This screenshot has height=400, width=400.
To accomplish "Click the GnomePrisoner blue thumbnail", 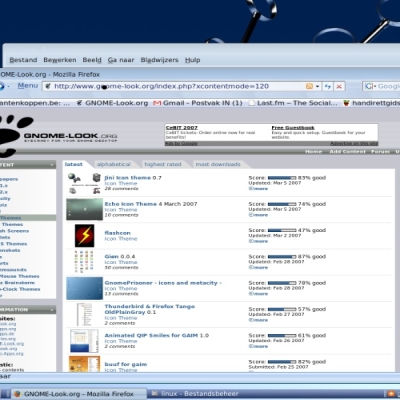I will 84,288.
